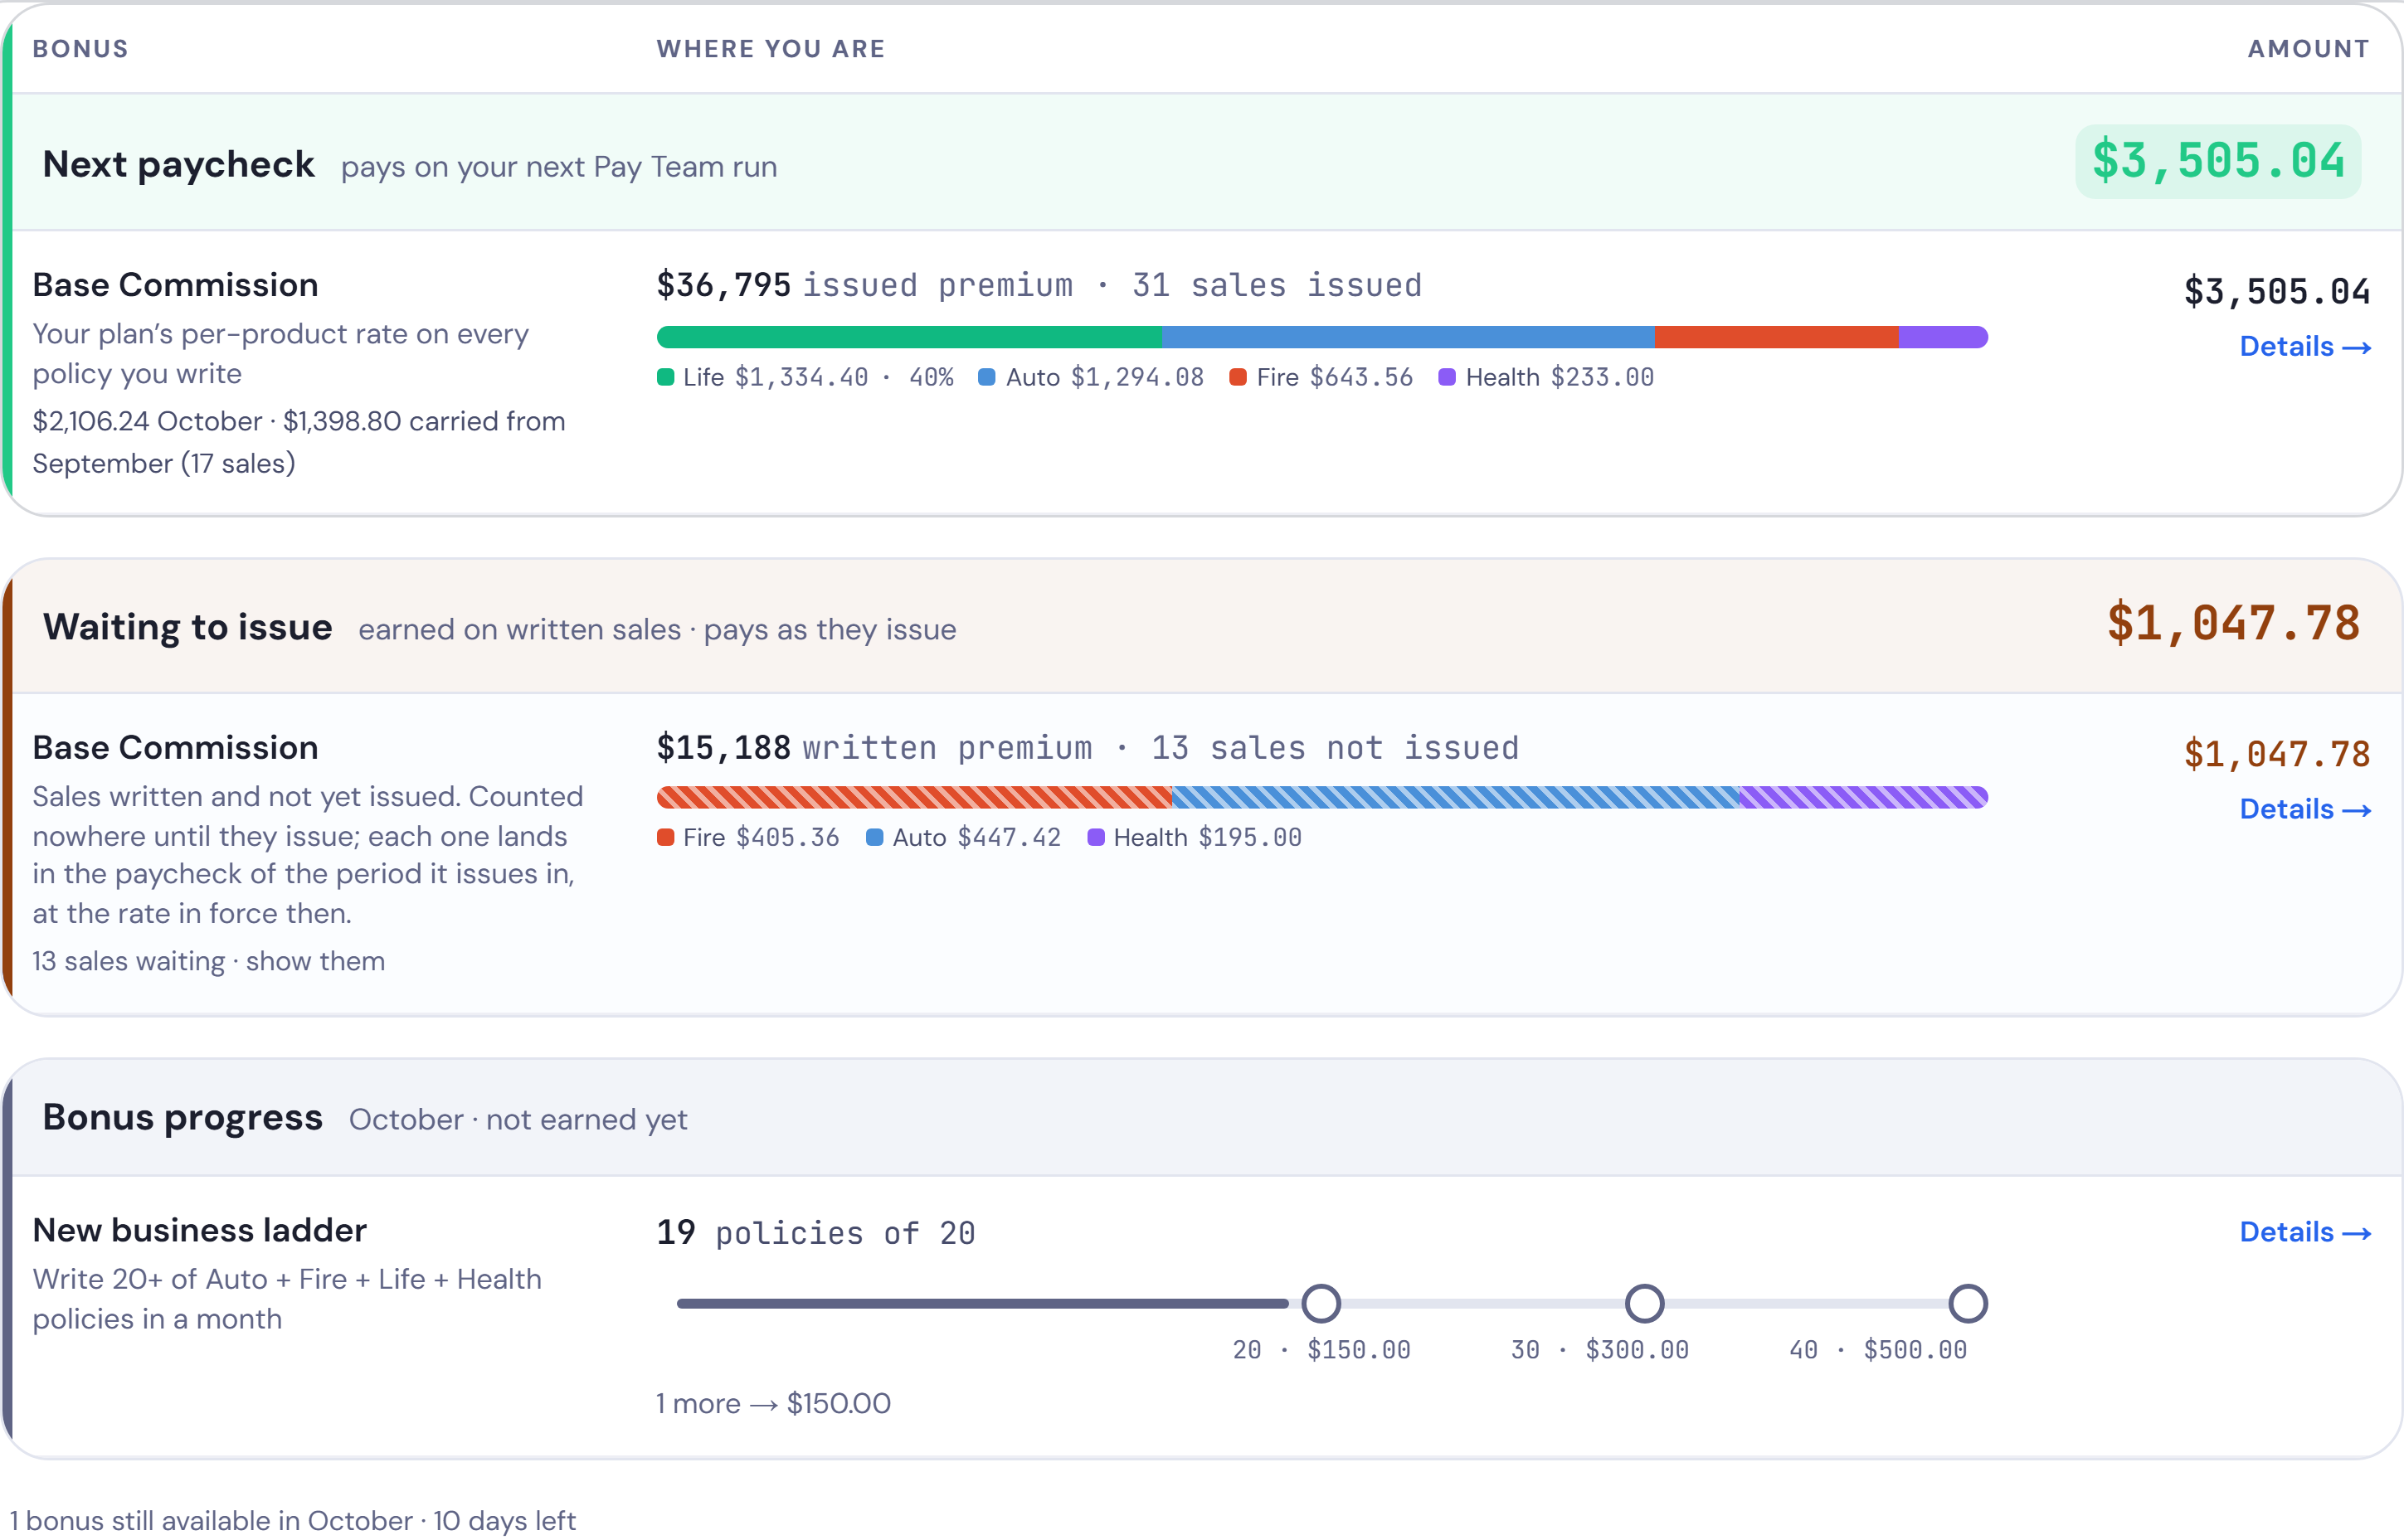Click the red Fire $643.56 legend swatch
The image size is (2404, 1540).
pos(1238,377)
